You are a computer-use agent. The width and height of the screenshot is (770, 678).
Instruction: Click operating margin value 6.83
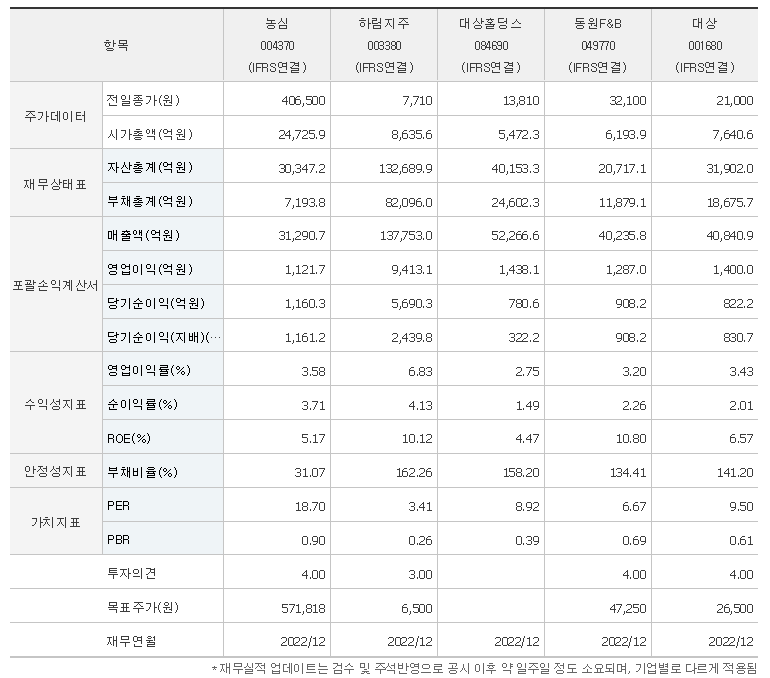[420, 371]
